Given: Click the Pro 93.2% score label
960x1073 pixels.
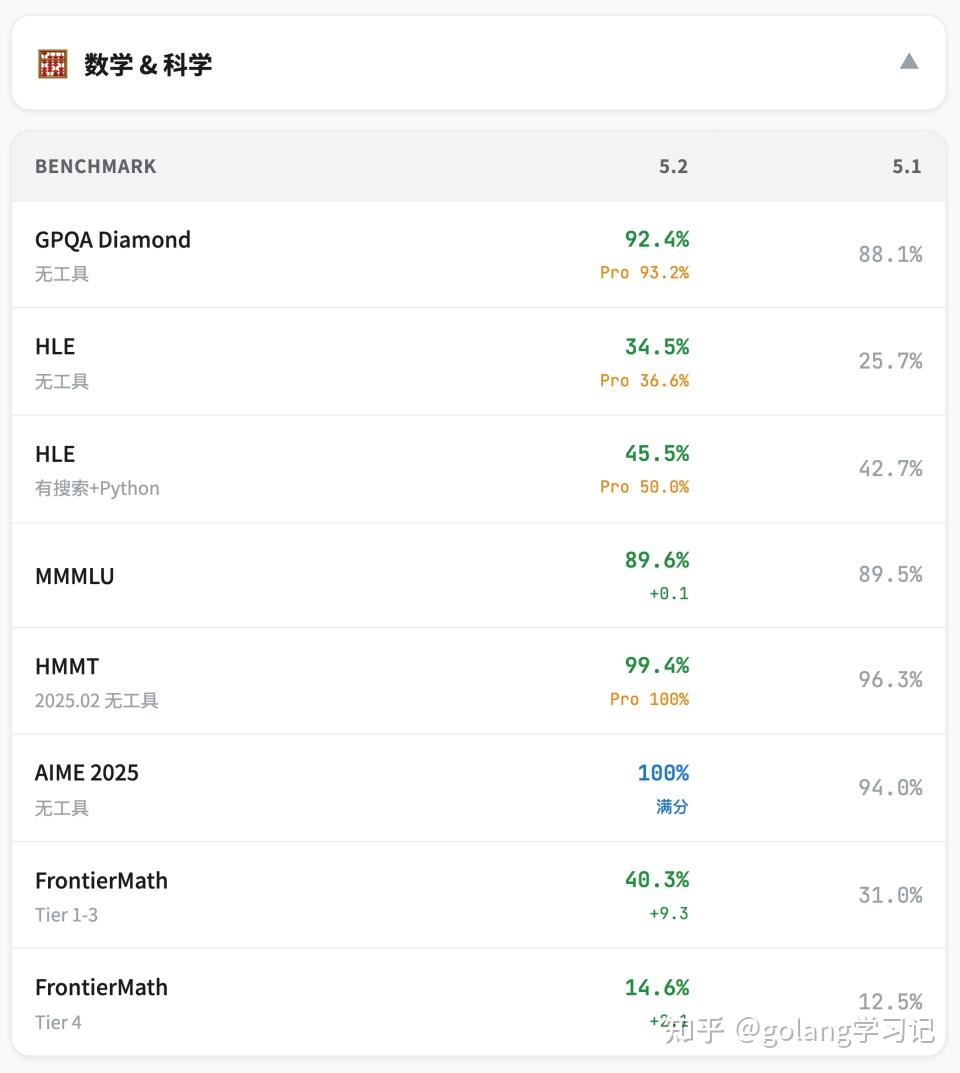Looking at the screenshot, I should pos(645,272).
